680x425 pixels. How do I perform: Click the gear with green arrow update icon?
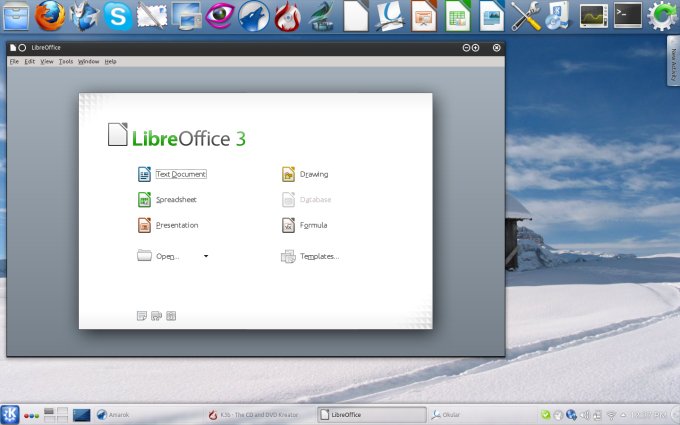662,16
